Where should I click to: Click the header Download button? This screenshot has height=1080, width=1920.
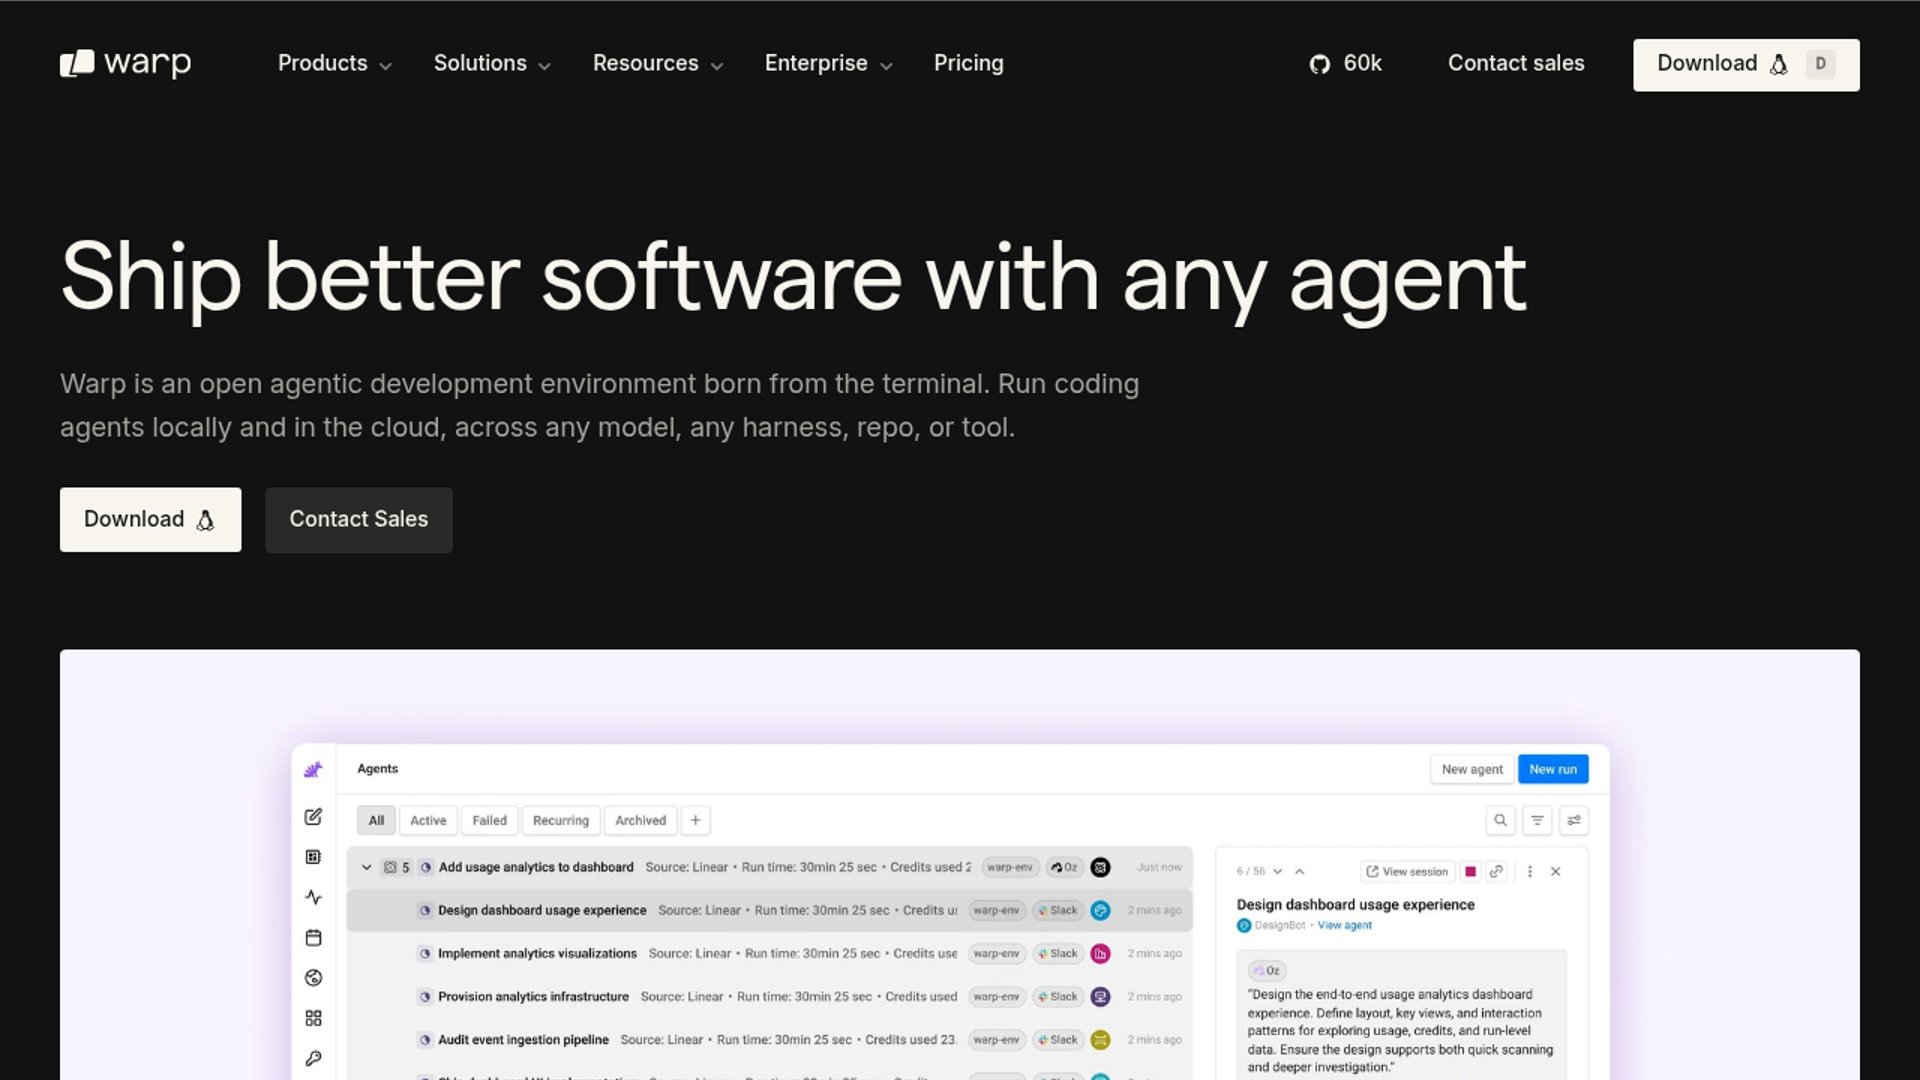pyautogui.click(x=1746, y=65)
